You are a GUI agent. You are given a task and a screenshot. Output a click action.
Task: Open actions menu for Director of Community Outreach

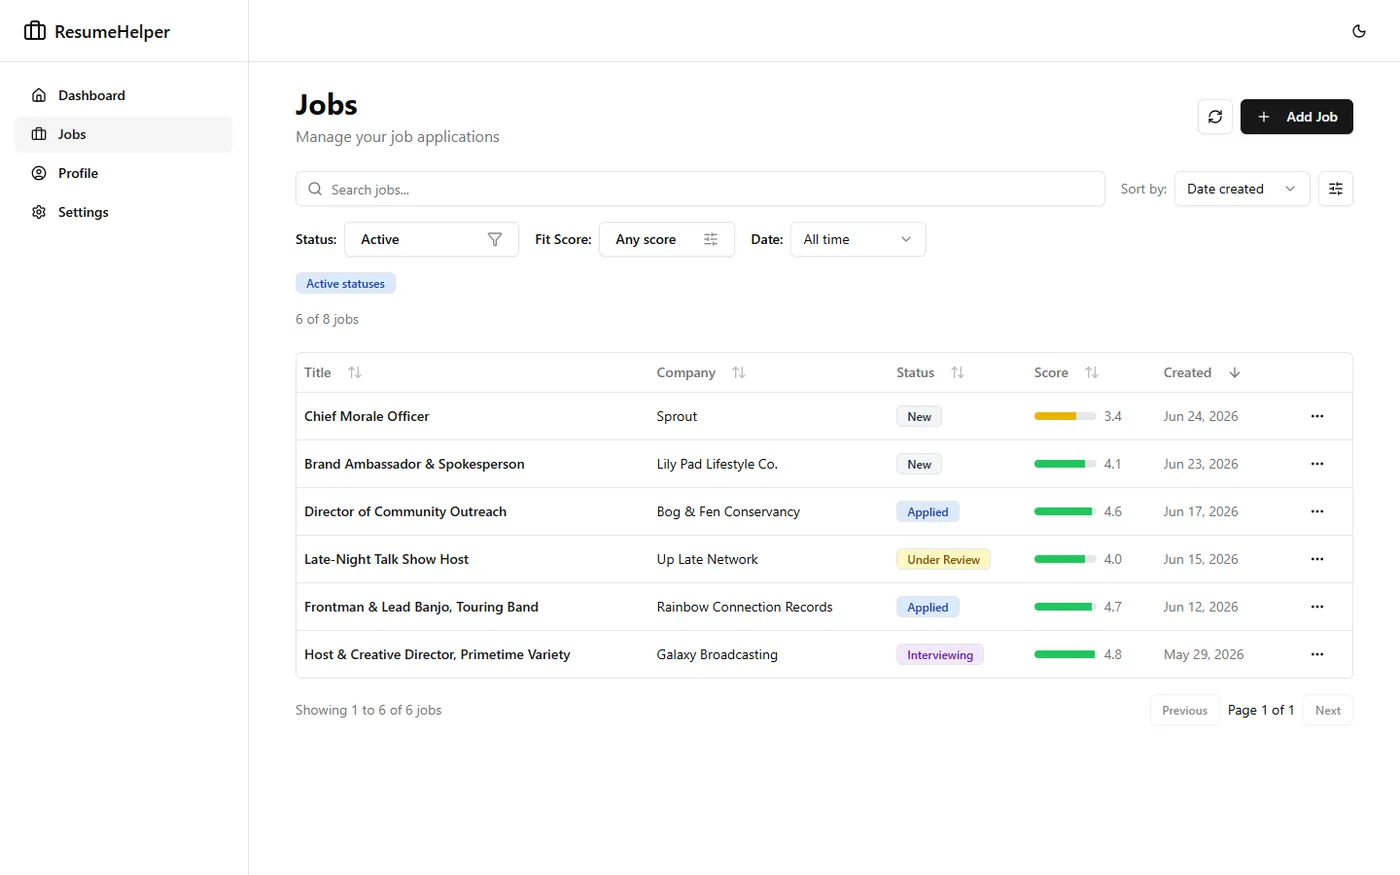click(x=1317, y=511)
